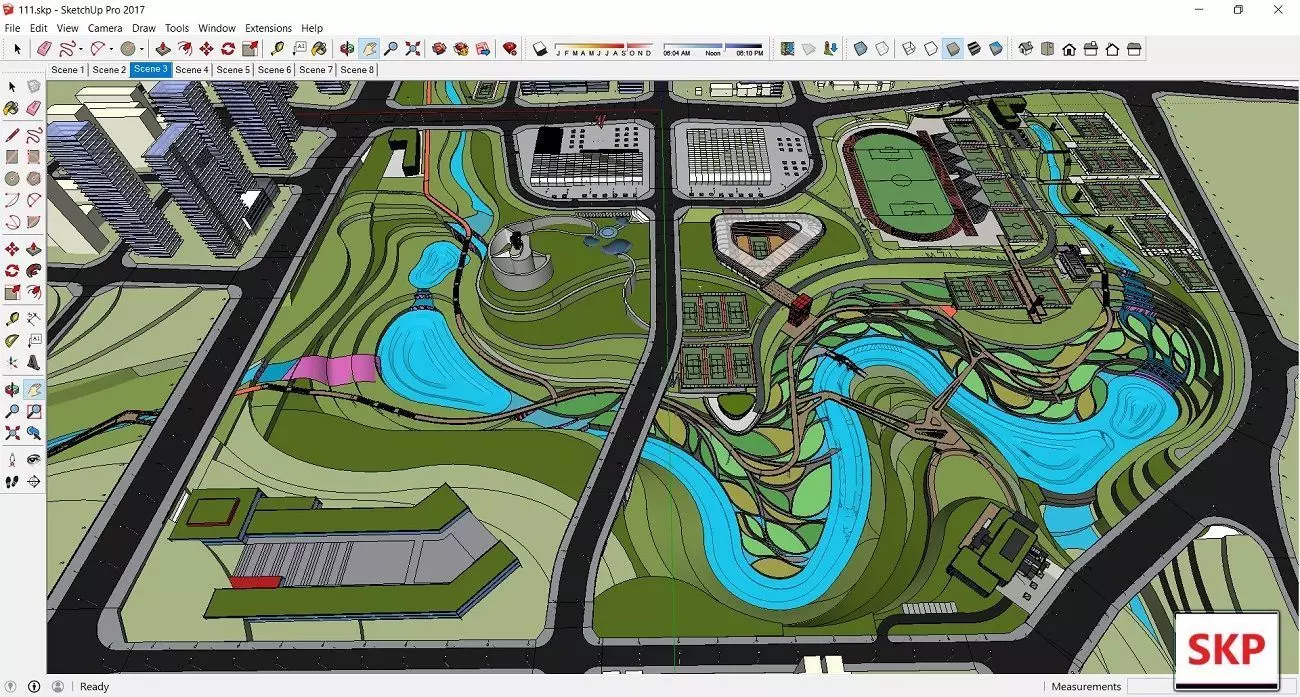The height and width of the screenshot is (697, 1300).
Task: Switch to the Scene 8 tab
Action: pos(357,70)
